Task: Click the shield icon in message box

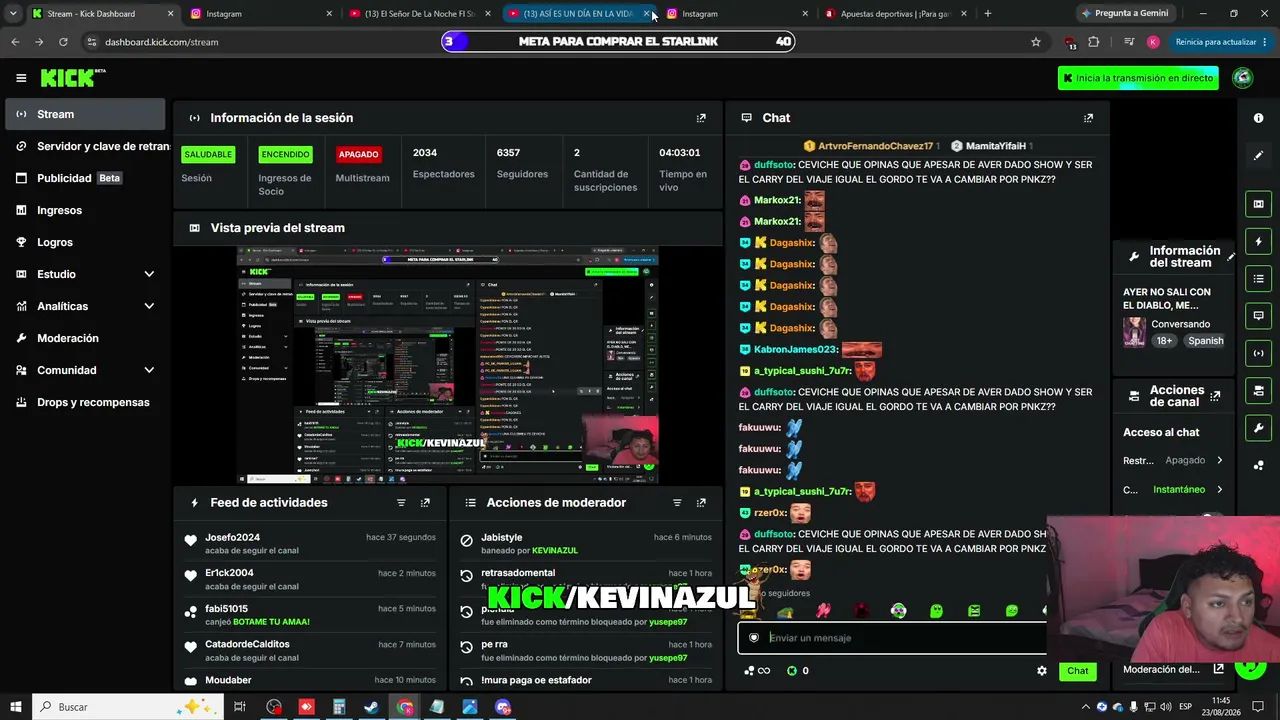Action: (754, 638)
